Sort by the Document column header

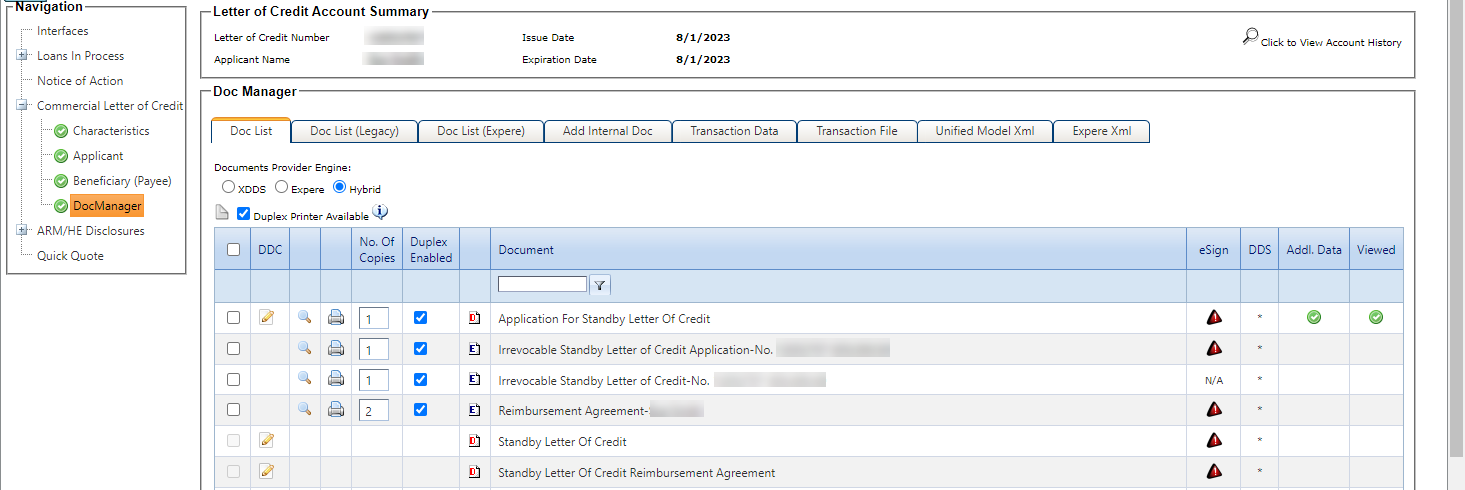pos(526,250)
